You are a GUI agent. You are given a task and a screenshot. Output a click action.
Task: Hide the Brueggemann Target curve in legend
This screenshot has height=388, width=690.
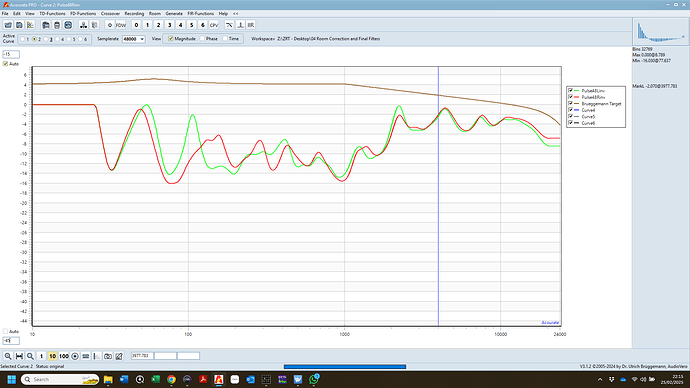pyautogui.click(x=570, y=103)
